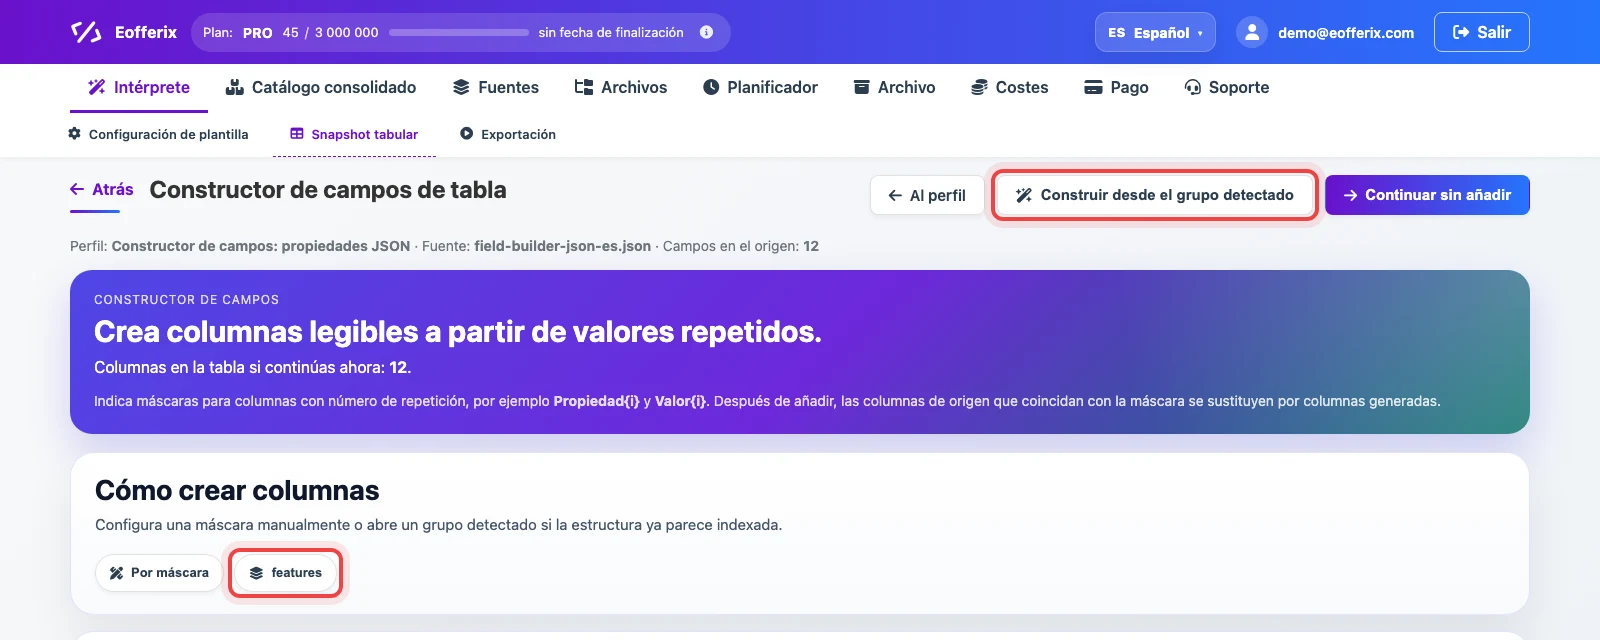The width and height of the screenshot is (1600, 640).
Task: Click the Salir logout button
Action: (x=1481, y=32)
